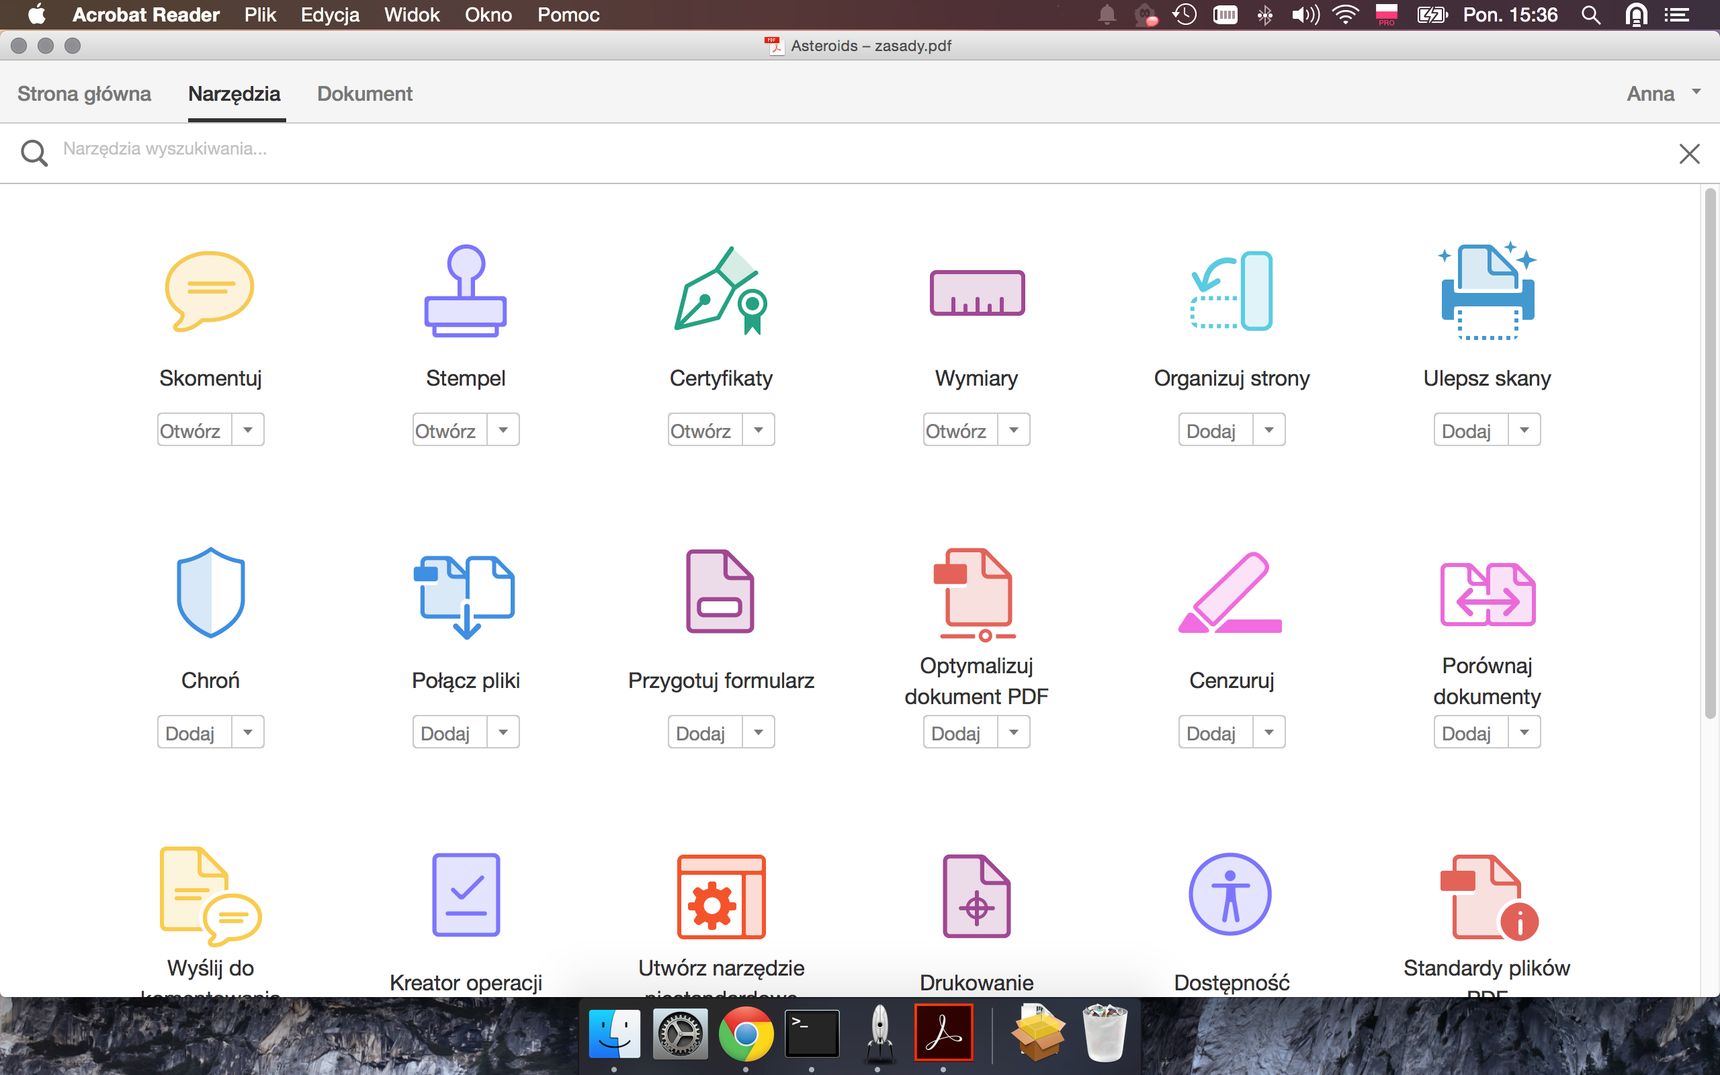1720x1075 pixels.
Task: Click the volume icon in menu bar
Action: [x=1305, y=14]
